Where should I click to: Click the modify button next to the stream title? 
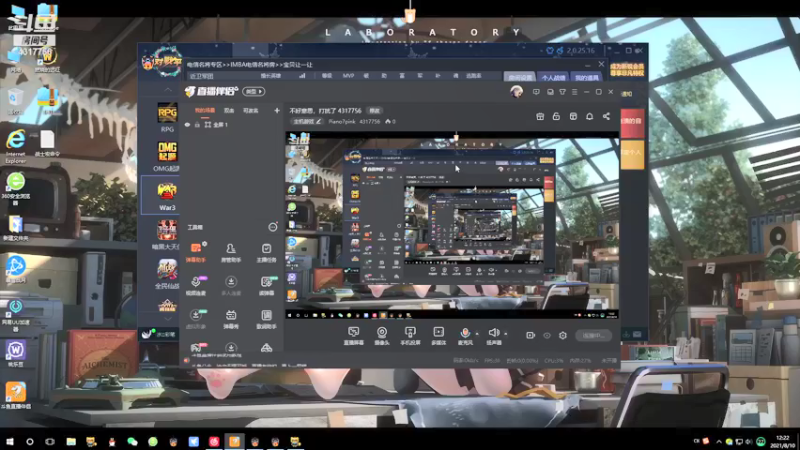point(374,110)
